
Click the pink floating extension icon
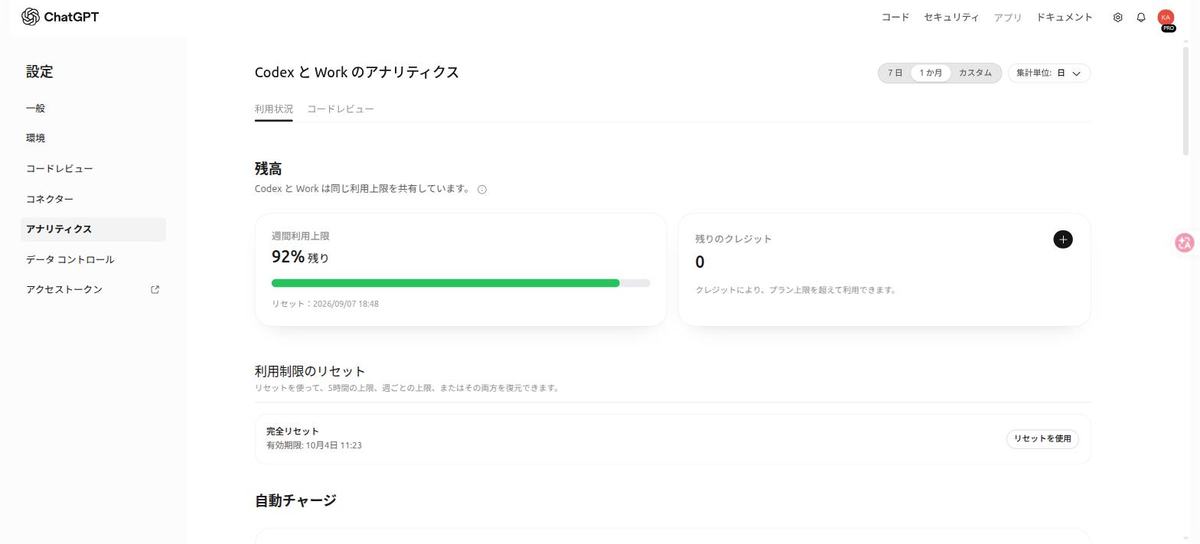tap(1185, 242)
